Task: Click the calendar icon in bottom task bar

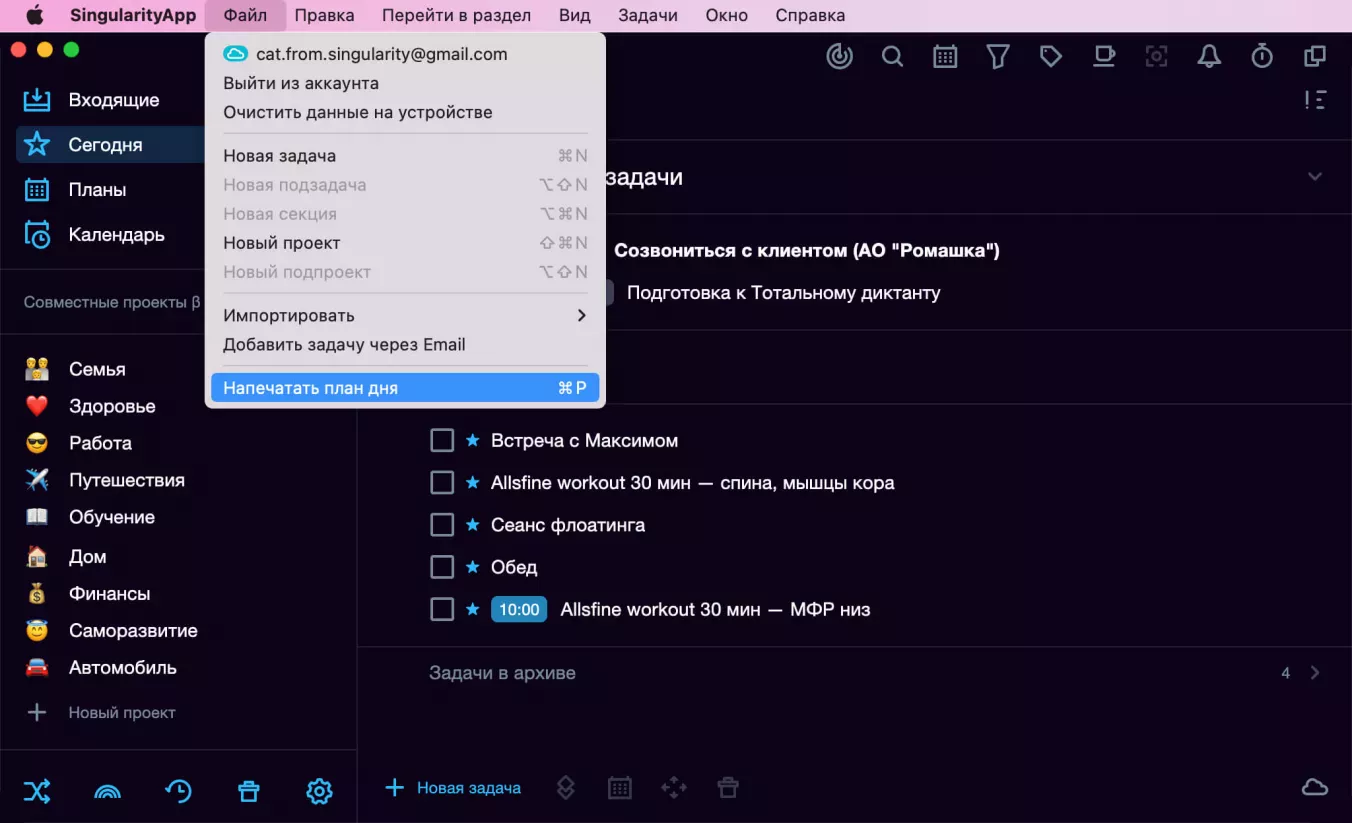Action: pos(620,788)
